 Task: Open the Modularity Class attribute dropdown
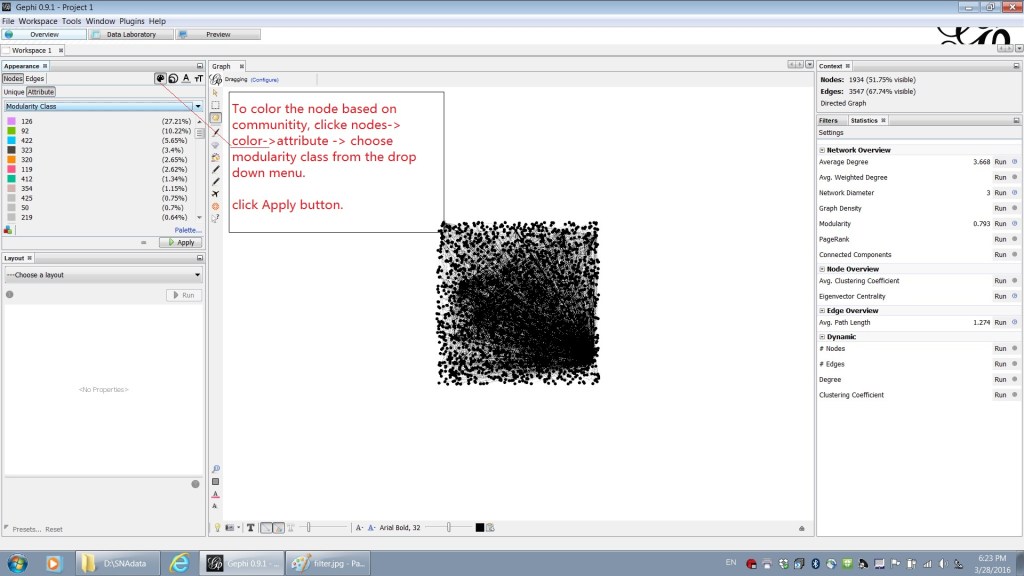[103, 106]
